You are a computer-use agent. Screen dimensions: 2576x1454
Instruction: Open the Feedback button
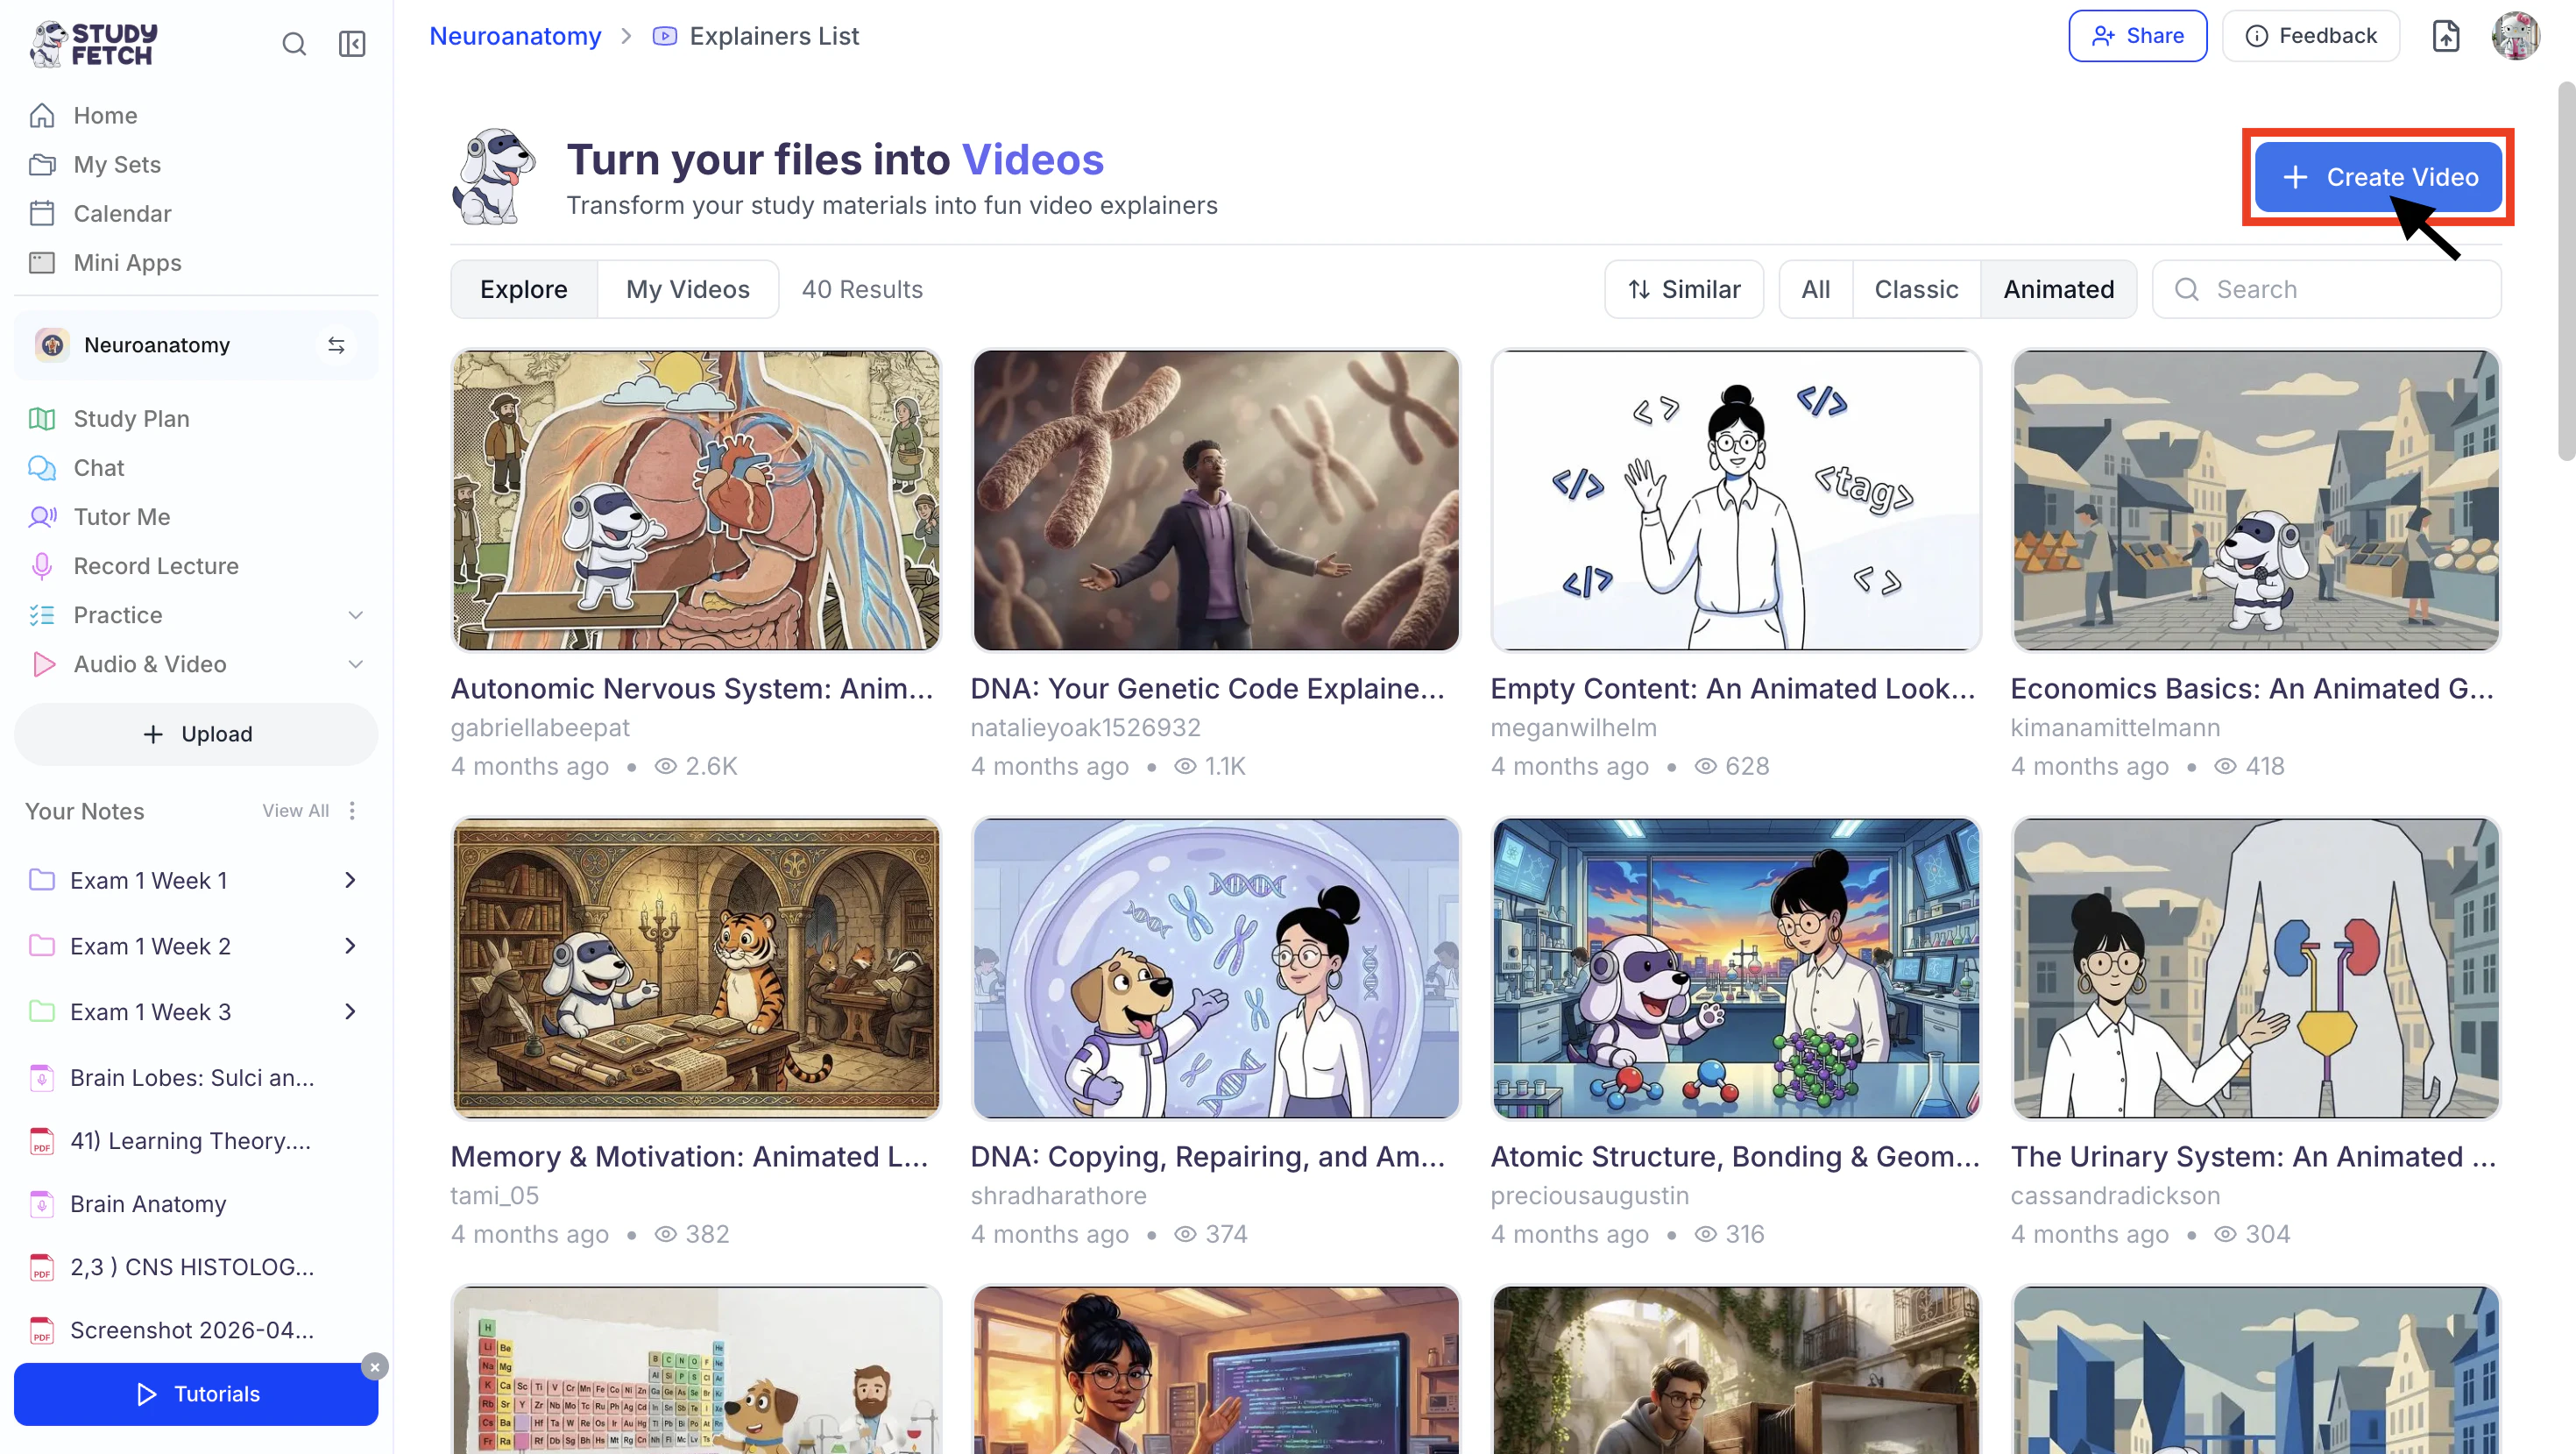[2311, 36]
